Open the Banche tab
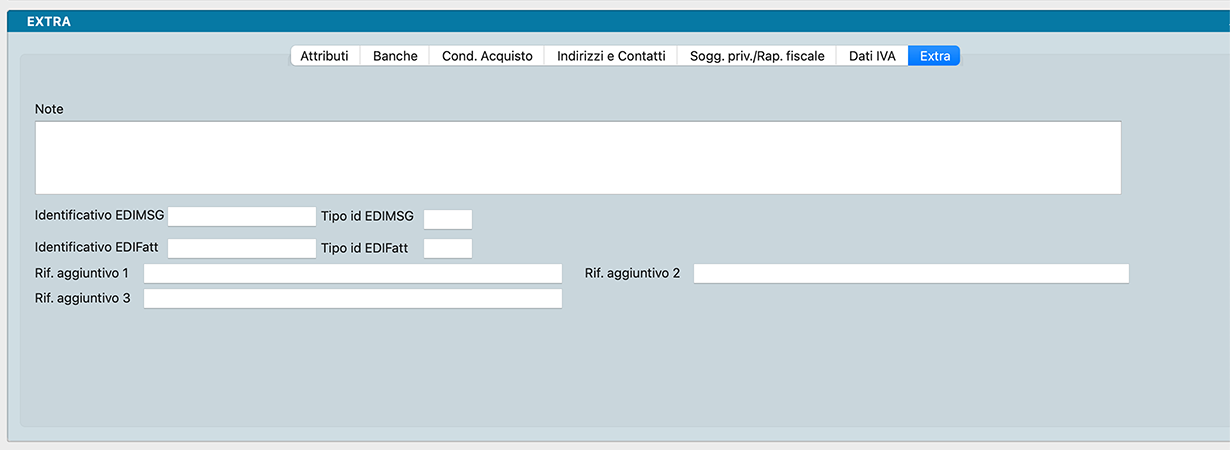Viewport: 1230px width, 450px height. [395, 57]
